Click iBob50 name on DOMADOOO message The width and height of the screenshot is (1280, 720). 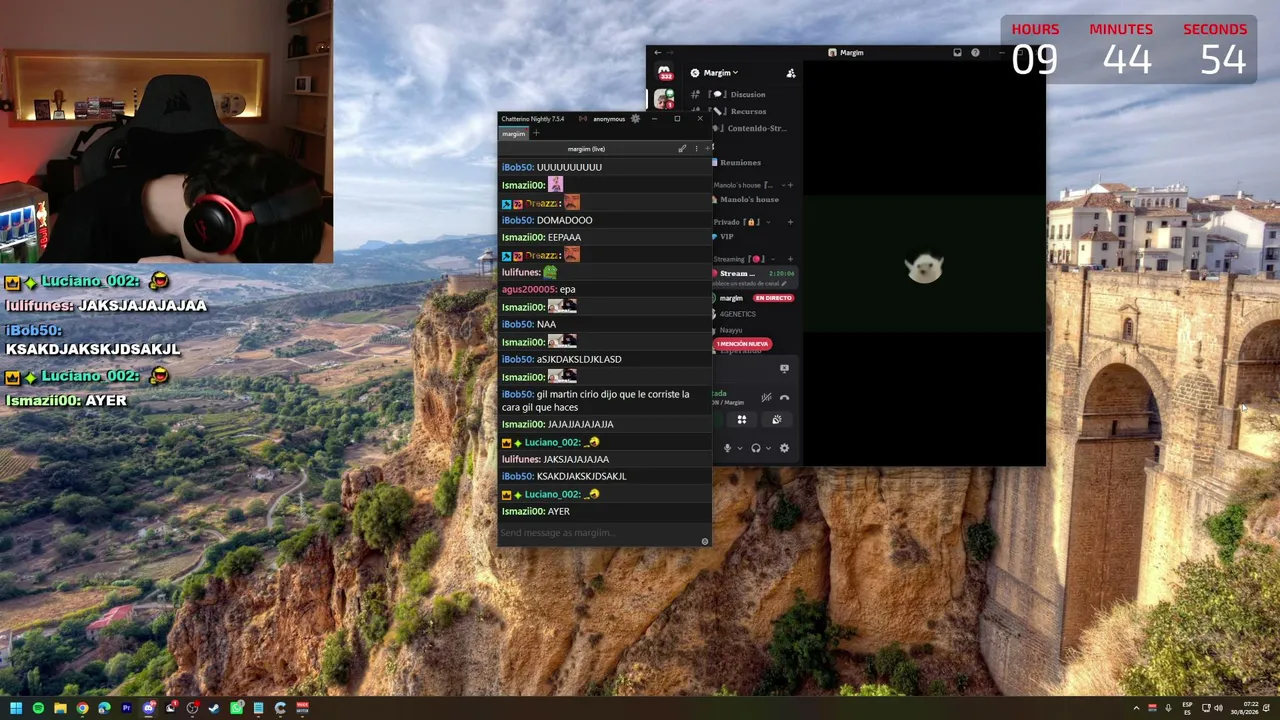coord(517,220)
